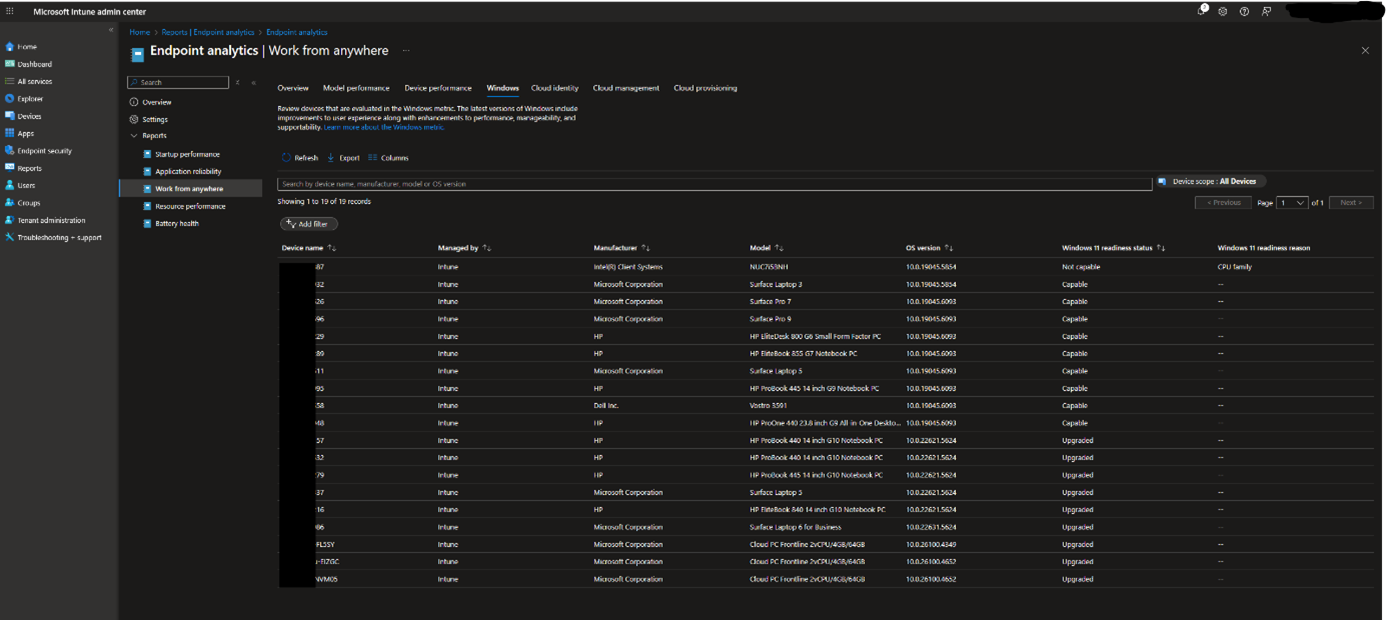
Task: Click the Overview info icon in blade menu
Action: 134,102
